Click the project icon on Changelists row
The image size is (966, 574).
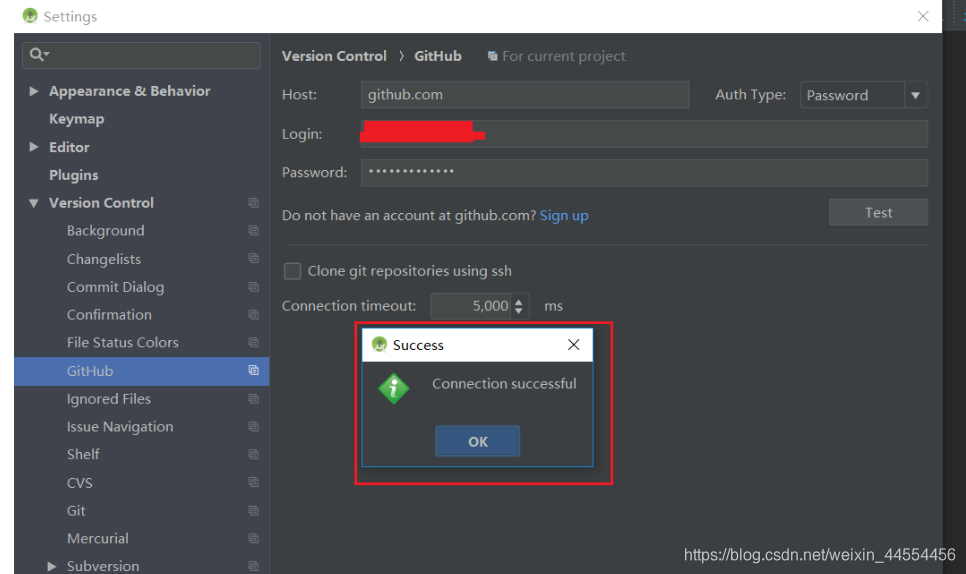(253, 259)
